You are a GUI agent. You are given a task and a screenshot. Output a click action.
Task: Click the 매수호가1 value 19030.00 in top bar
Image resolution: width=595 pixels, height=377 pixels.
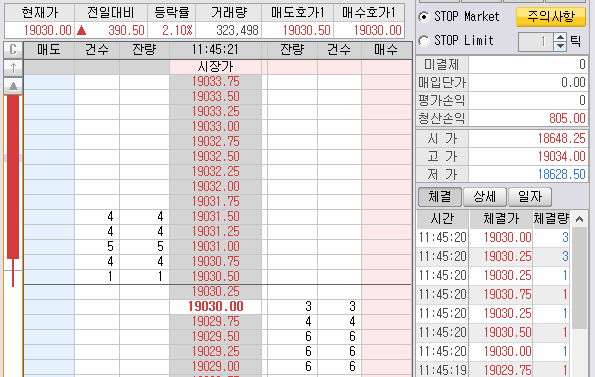(378, 30)
